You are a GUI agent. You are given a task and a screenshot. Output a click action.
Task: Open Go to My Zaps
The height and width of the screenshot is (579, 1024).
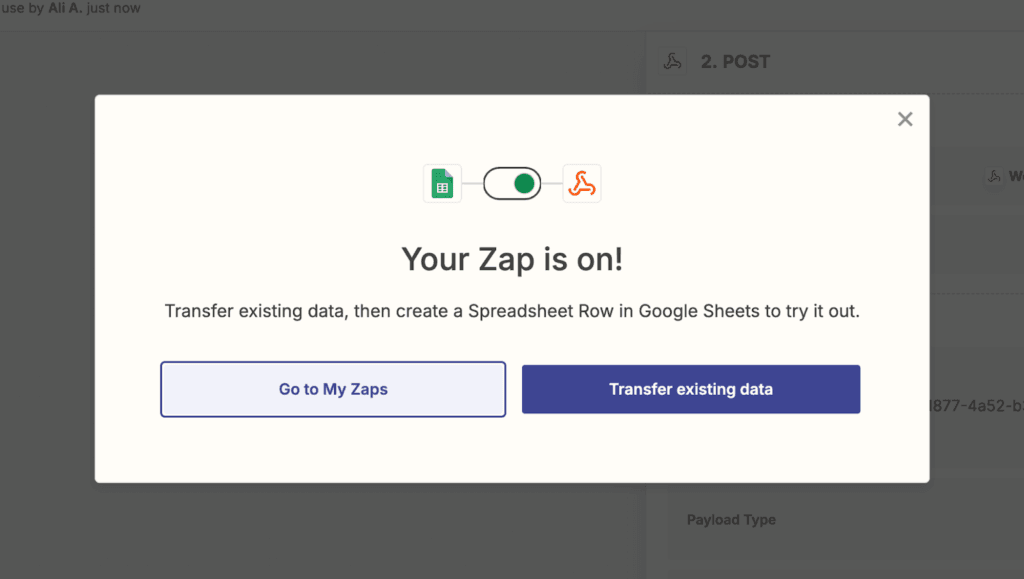click(x=332, y=389)
